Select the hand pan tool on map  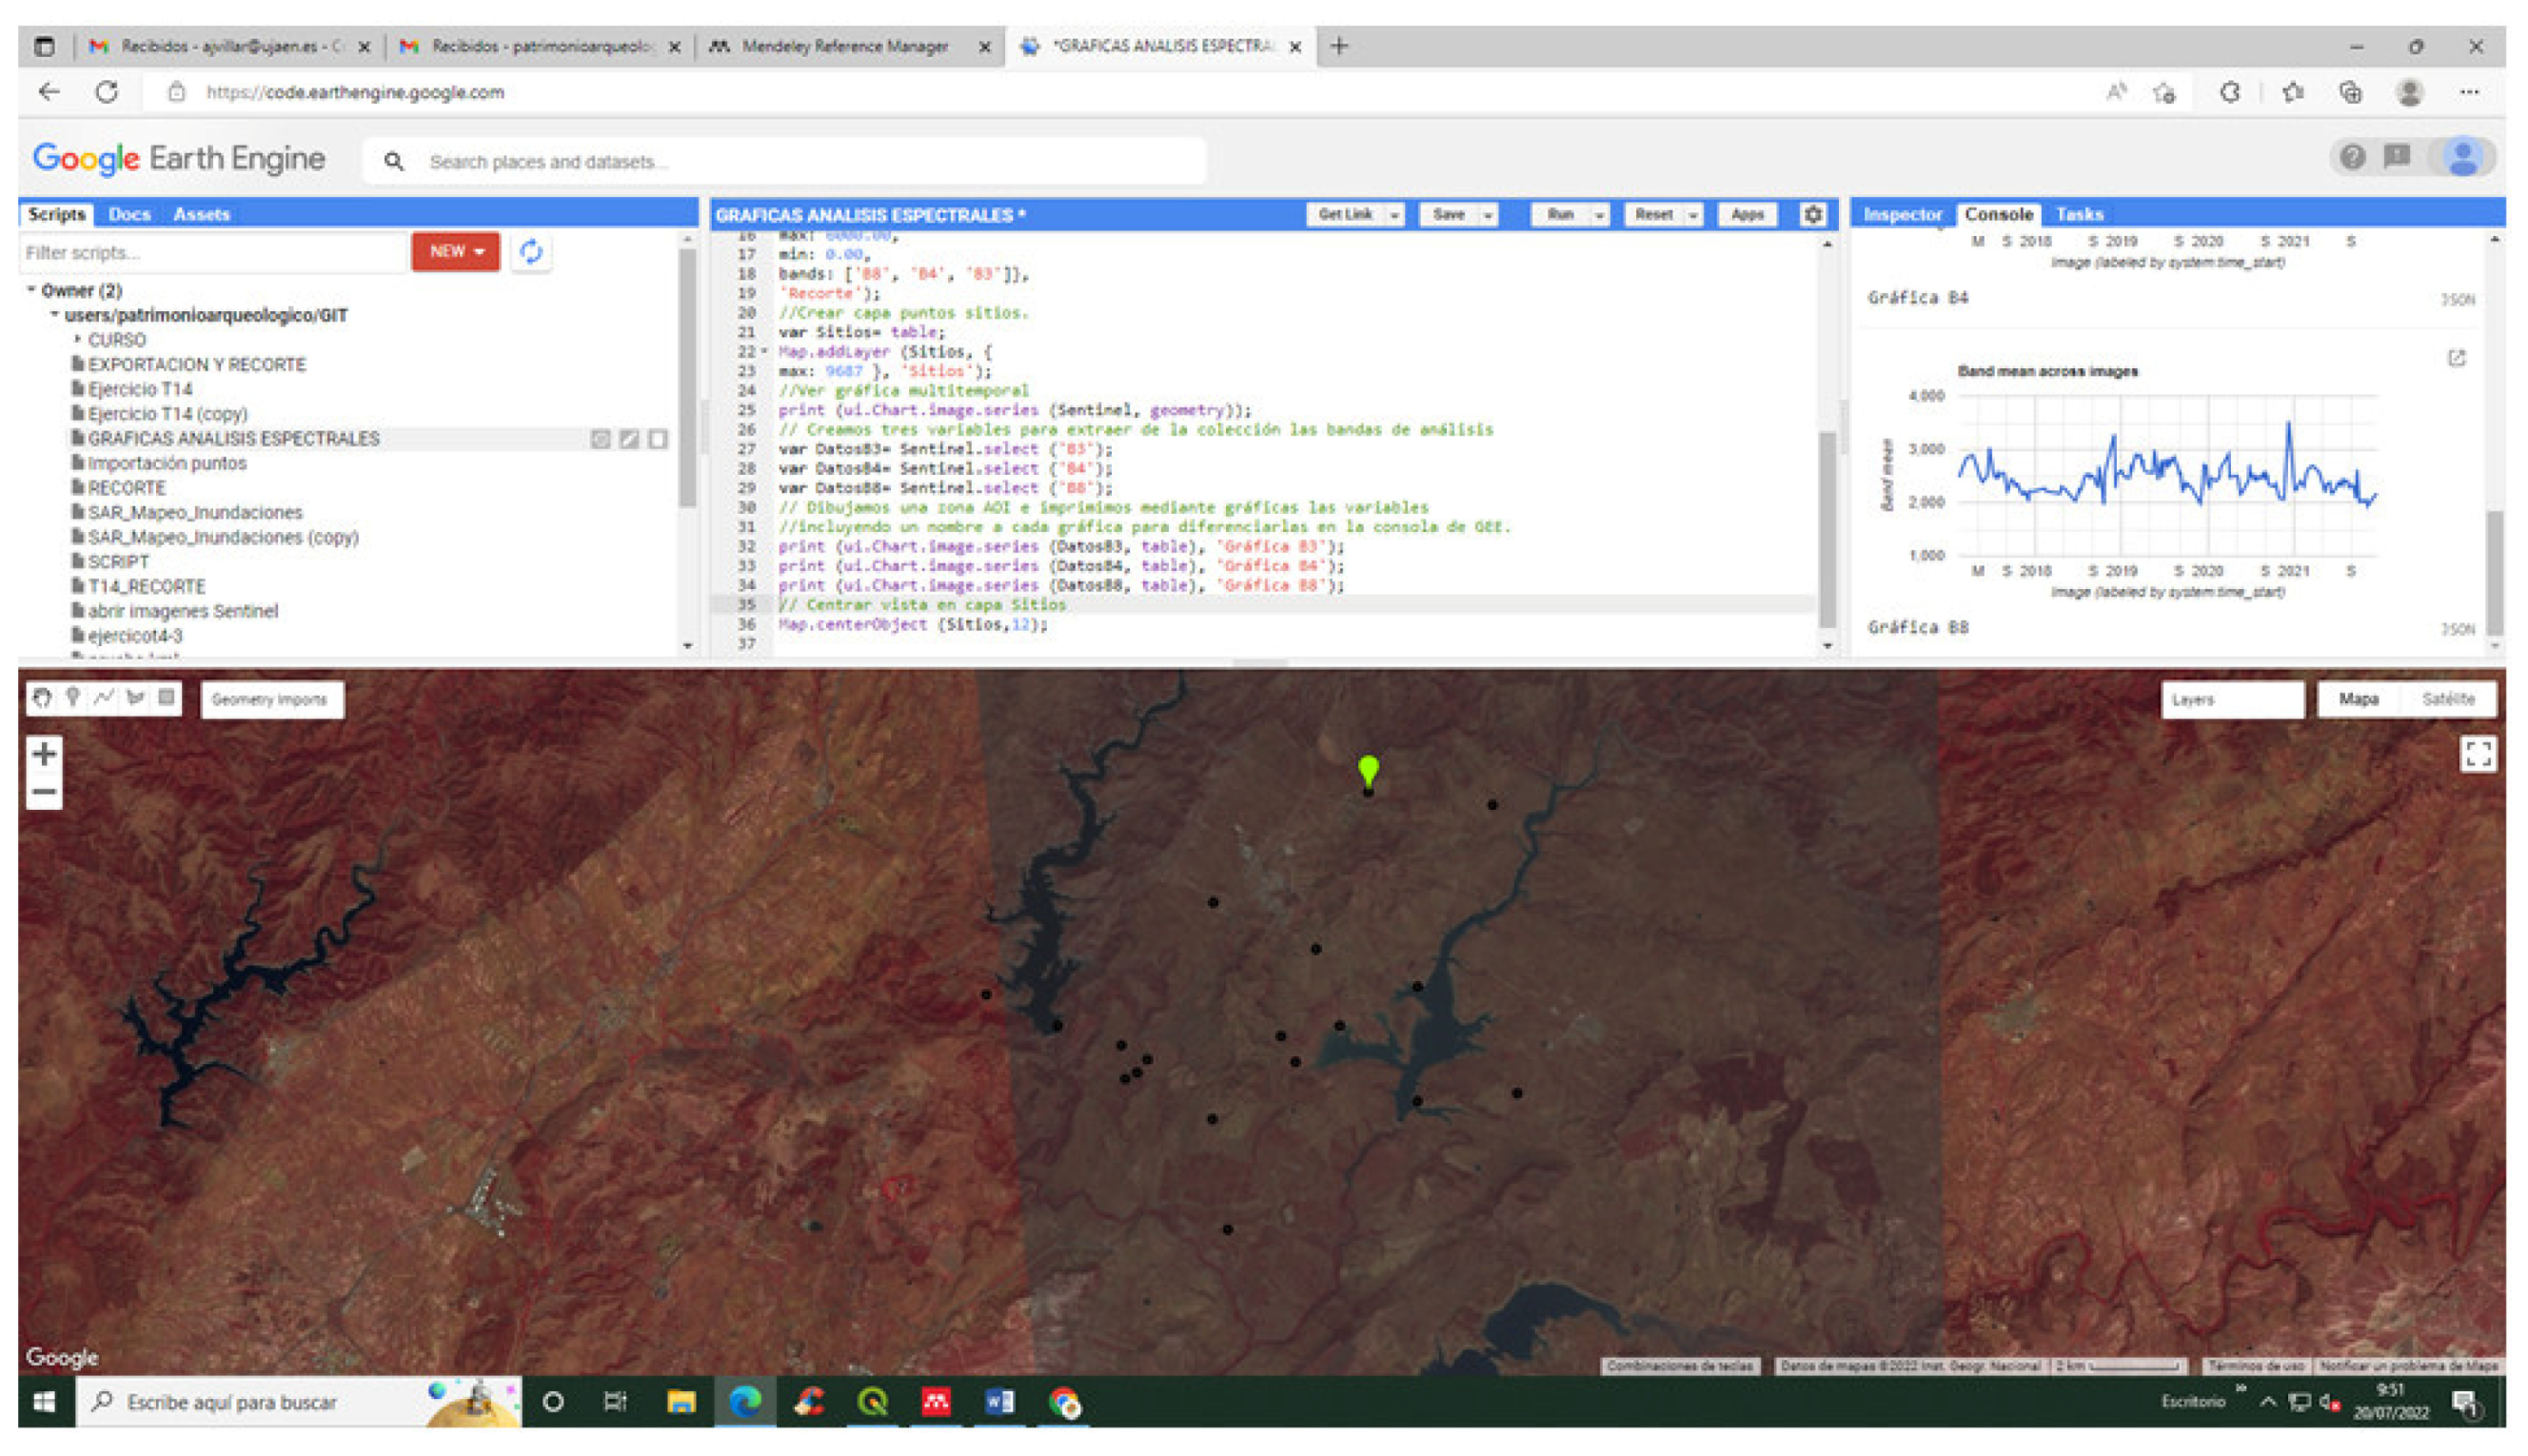click(41, 699)
